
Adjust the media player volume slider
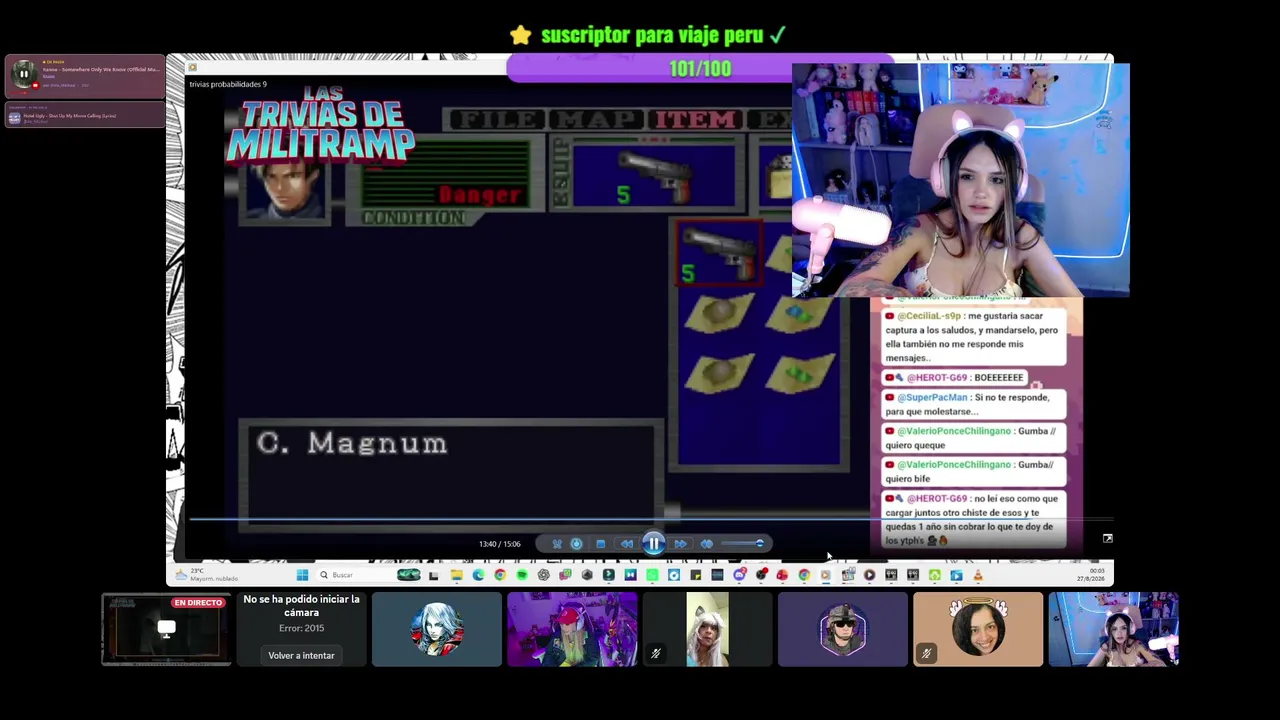click(x=743, y=544)
